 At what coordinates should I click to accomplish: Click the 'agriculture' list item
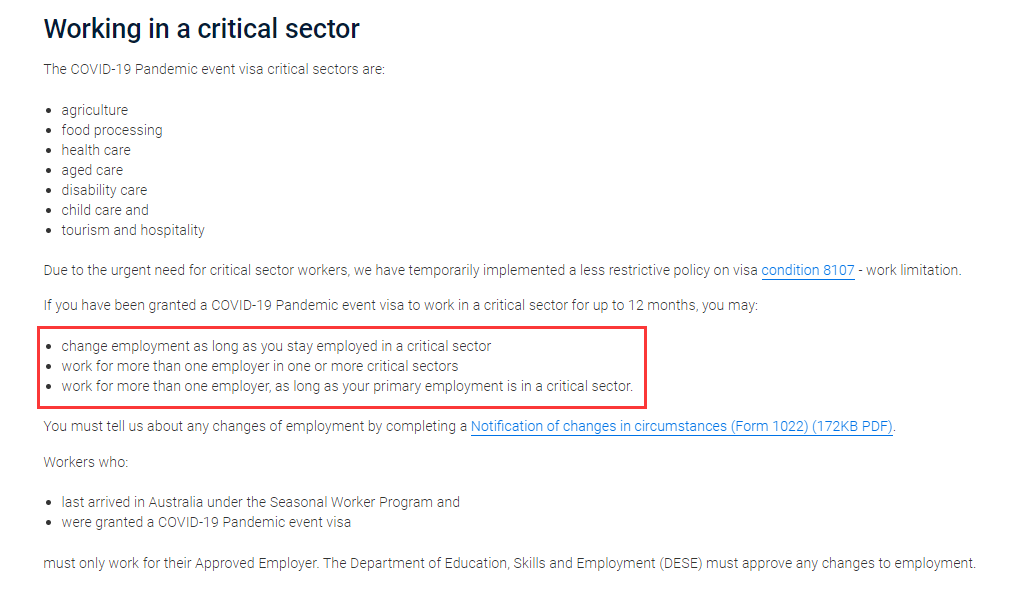(94, 110)
